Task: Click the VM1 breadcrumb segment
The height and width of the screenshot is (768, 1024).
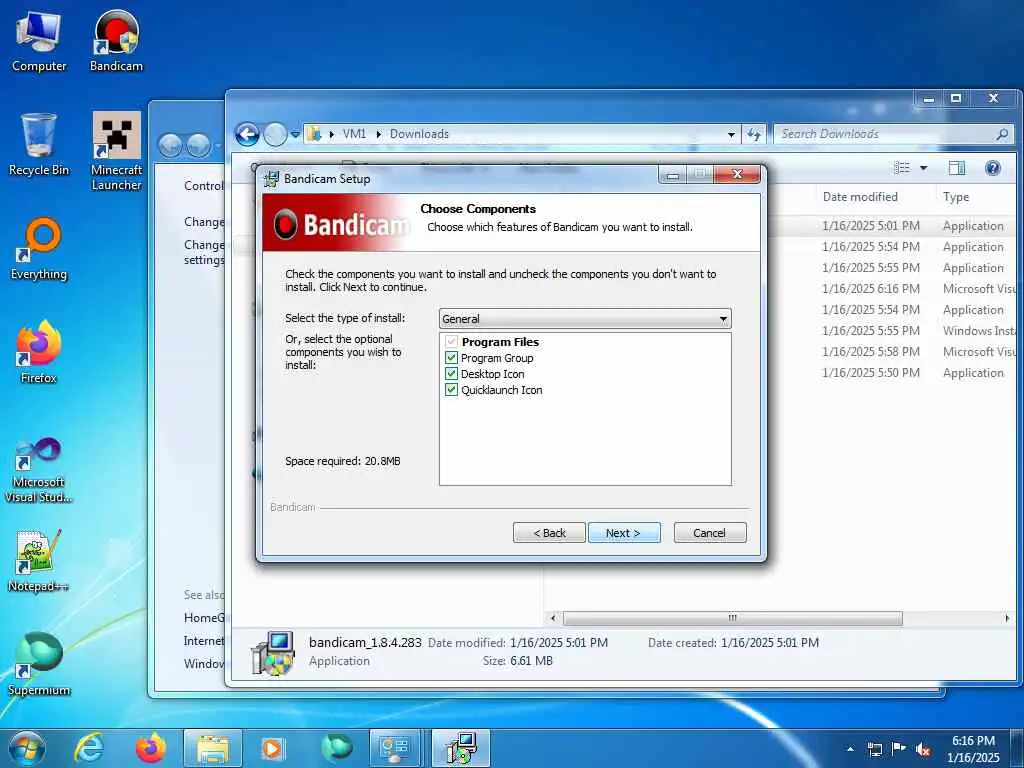Action: pos(354,134)
